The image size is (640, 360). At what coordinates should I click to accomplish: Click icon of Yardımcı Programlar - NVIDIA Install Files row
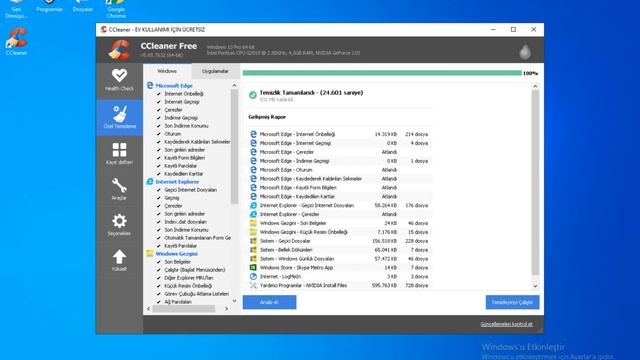[253, 285]
